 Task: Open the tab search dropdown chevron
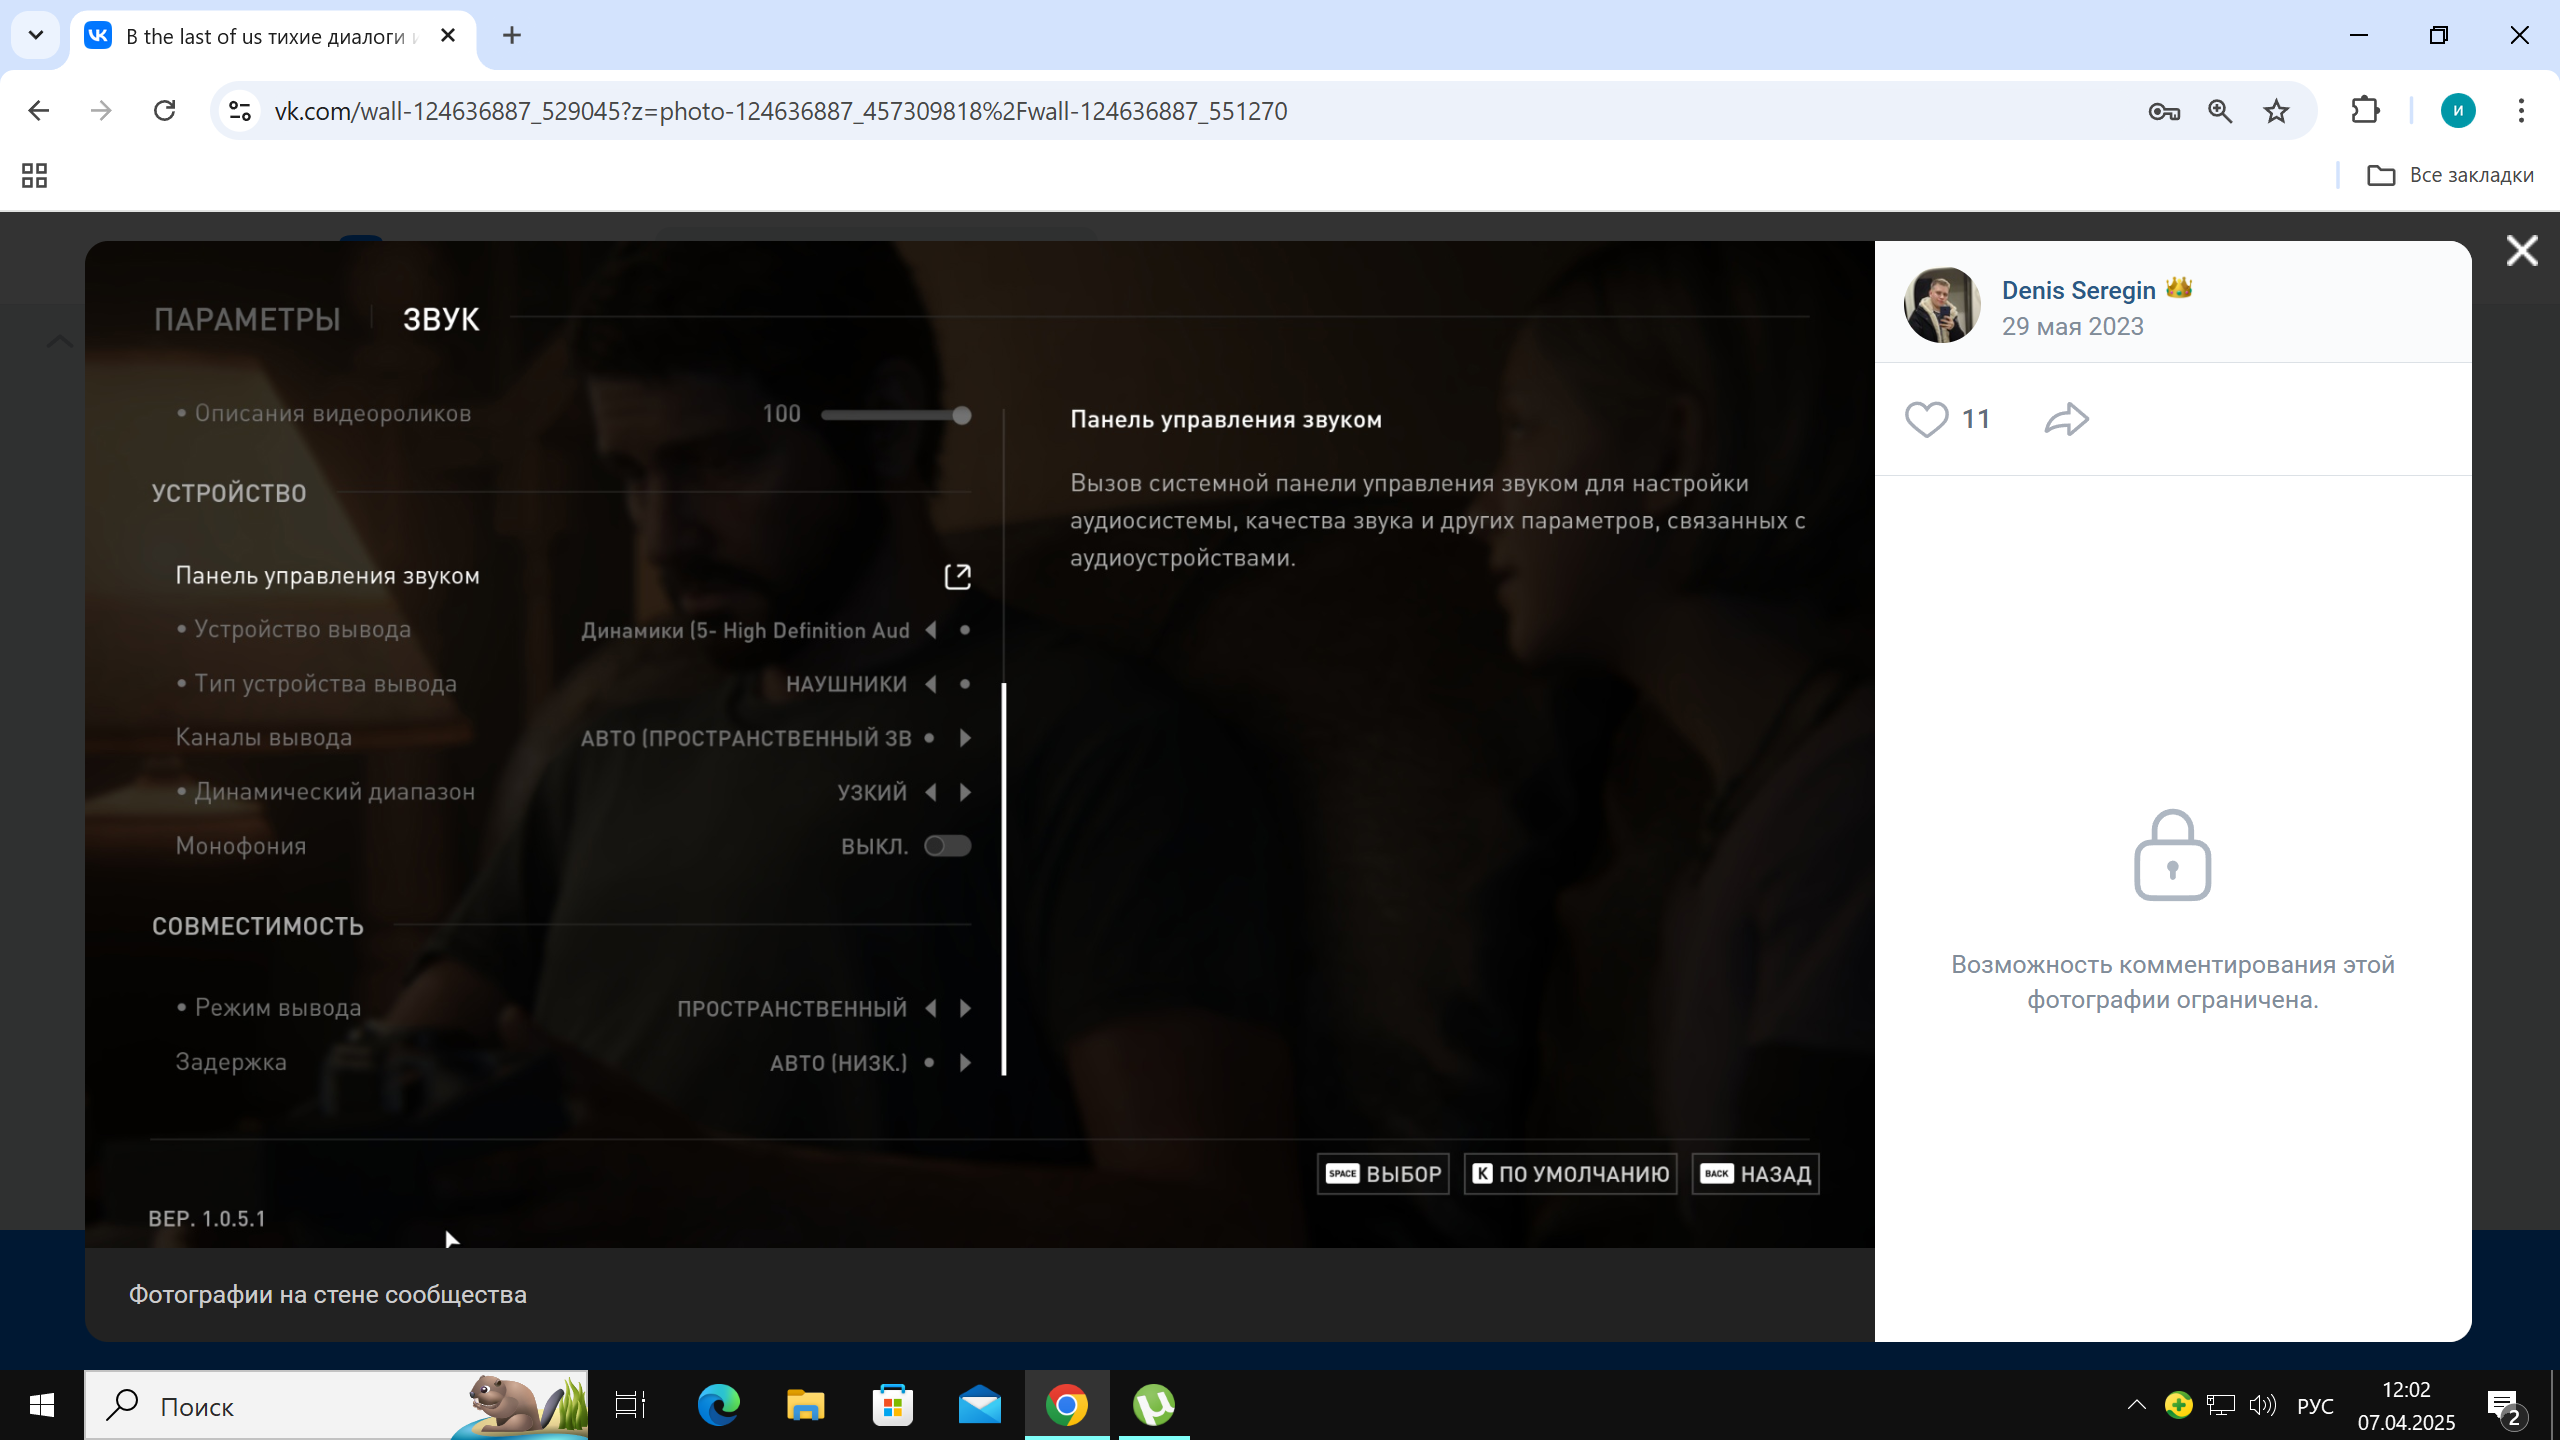click(x=36, y=36)
